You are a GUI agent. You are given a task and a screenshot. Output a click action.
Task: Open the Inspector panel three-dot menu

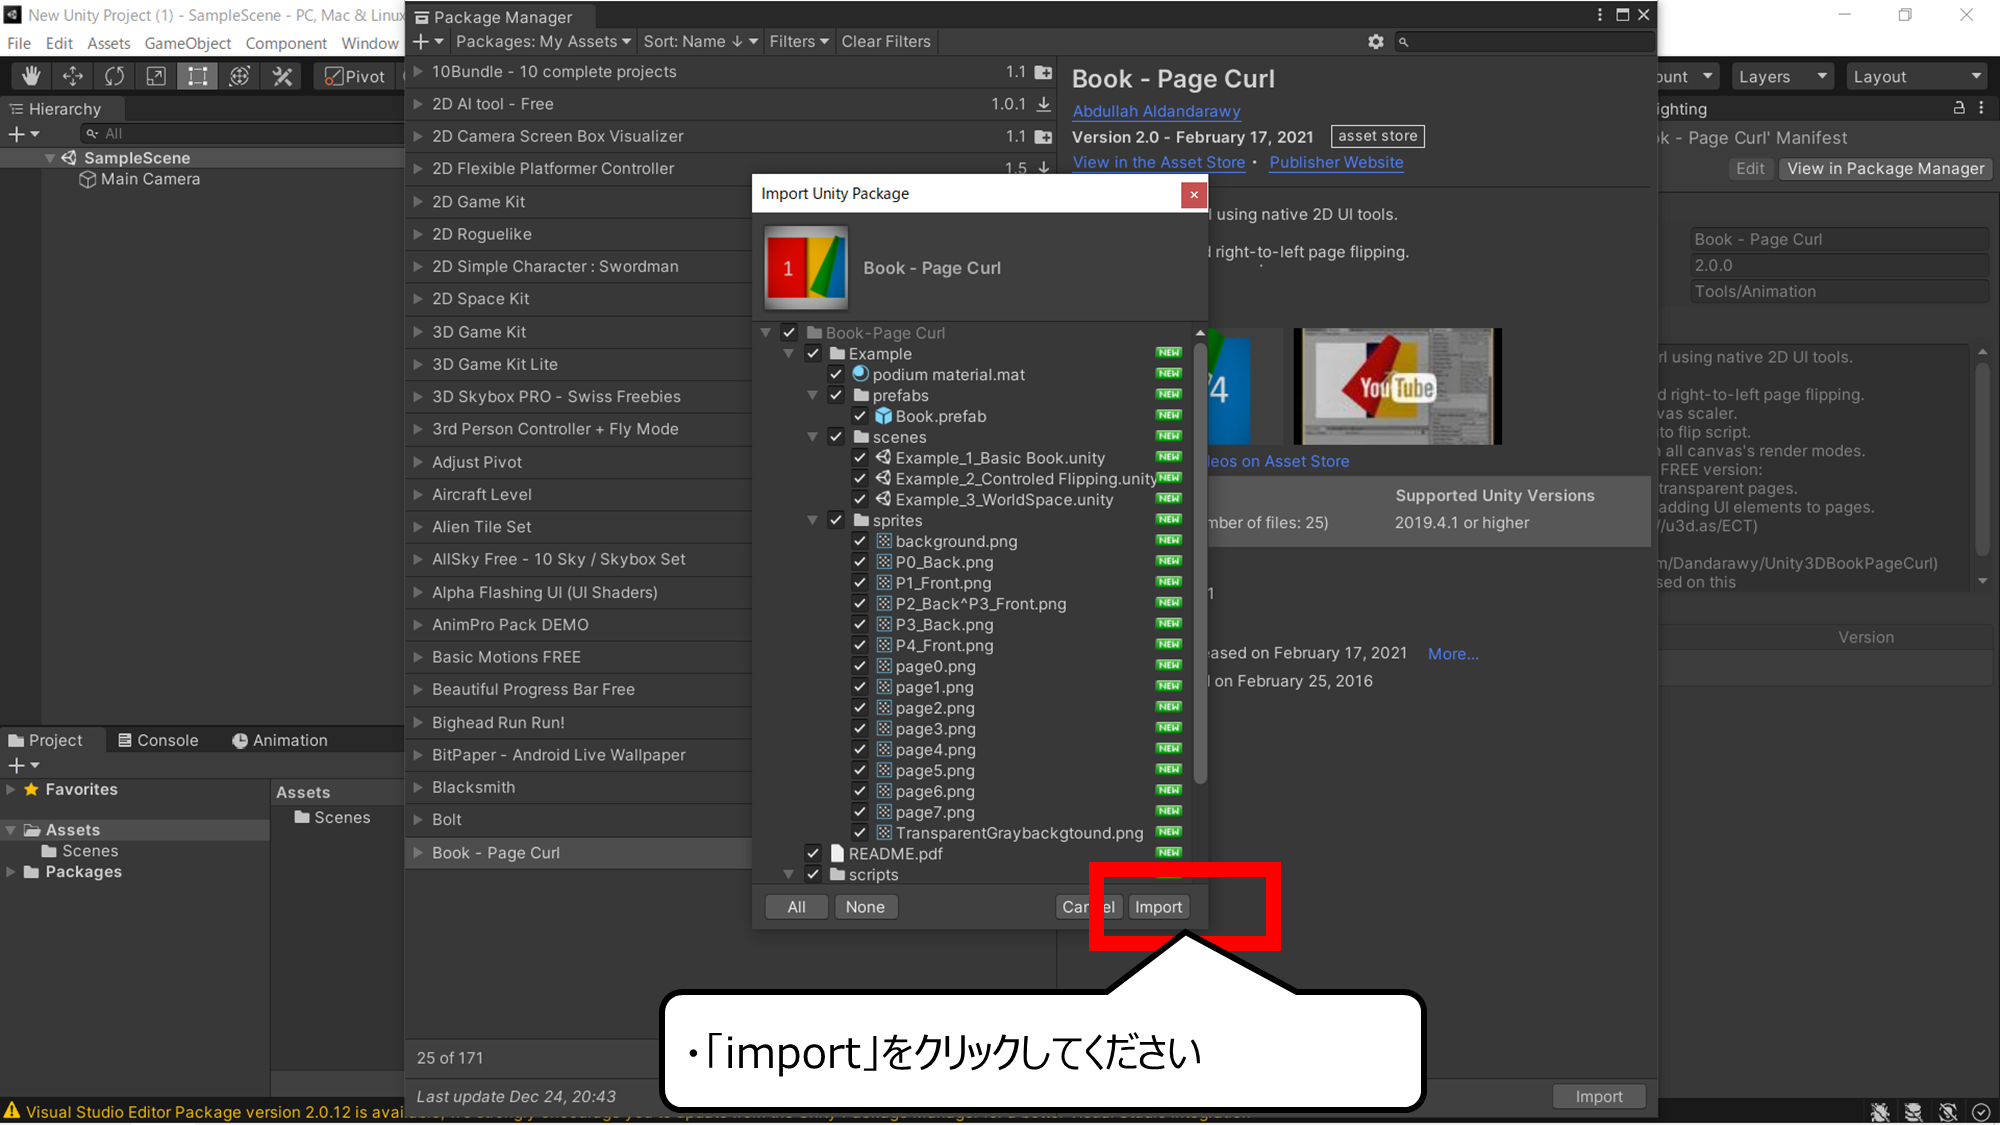[1981, 108]
